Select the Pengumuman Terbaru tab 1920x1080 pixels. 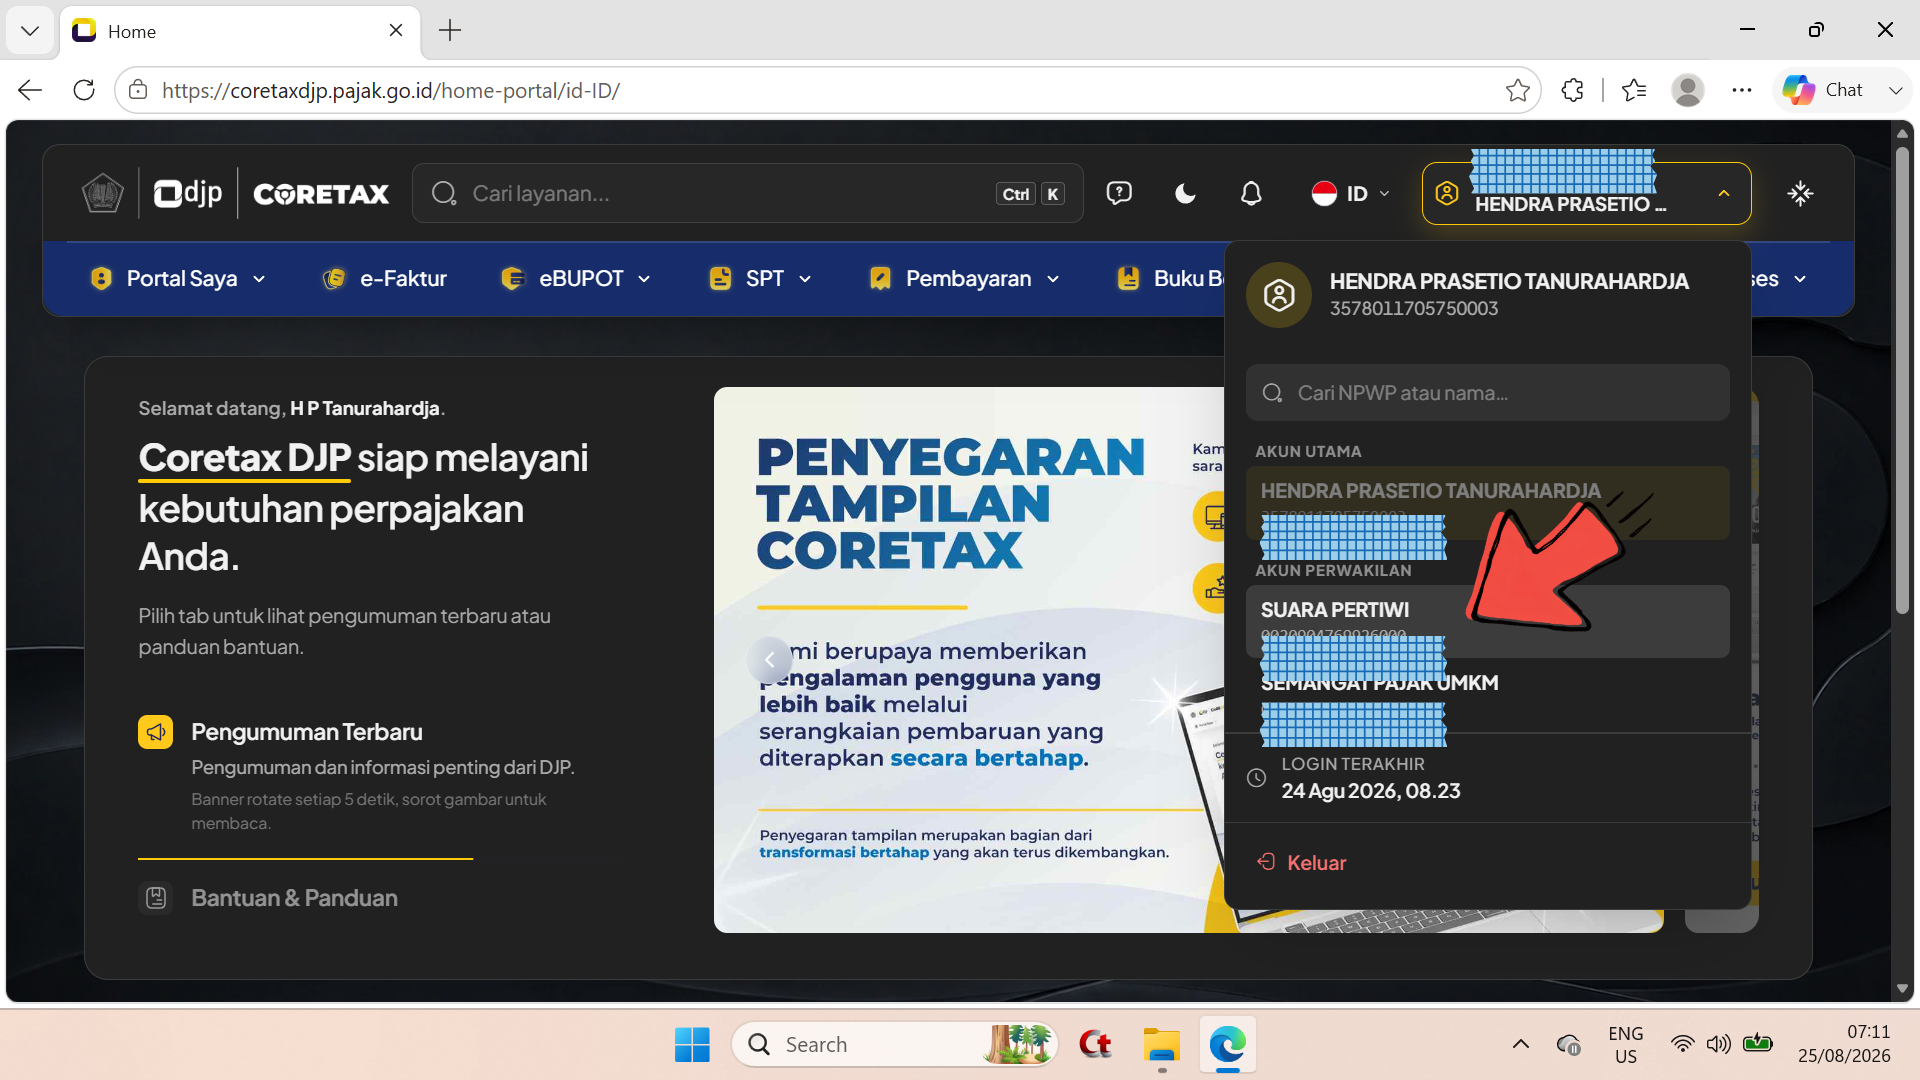tap(306, 732)
